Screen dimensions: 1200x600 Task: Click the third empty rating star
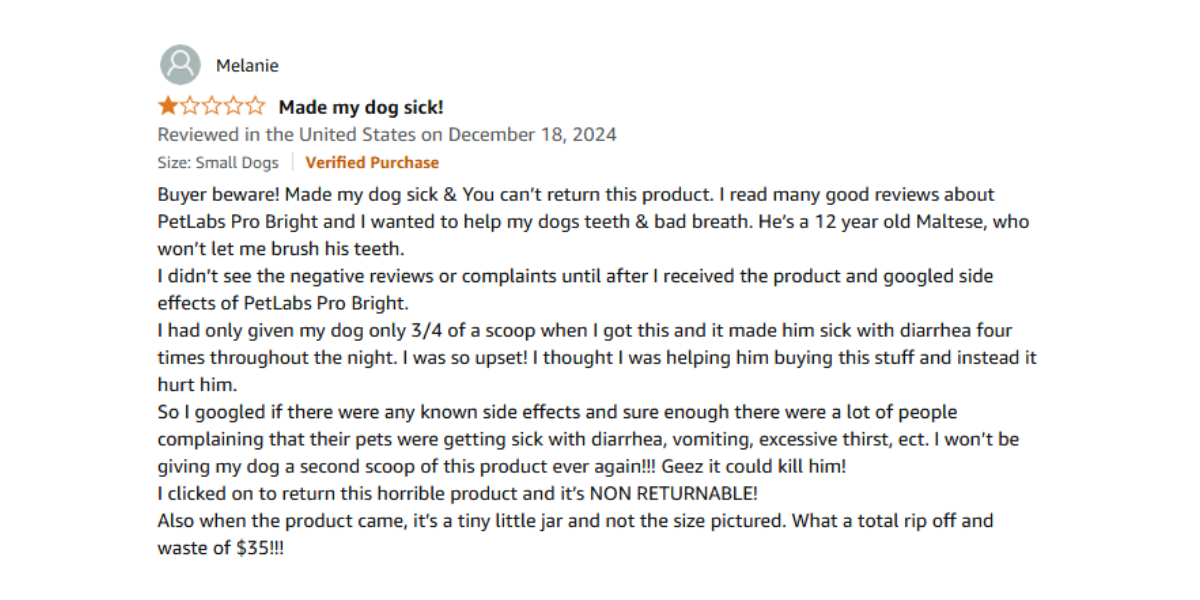click(212, 106)
